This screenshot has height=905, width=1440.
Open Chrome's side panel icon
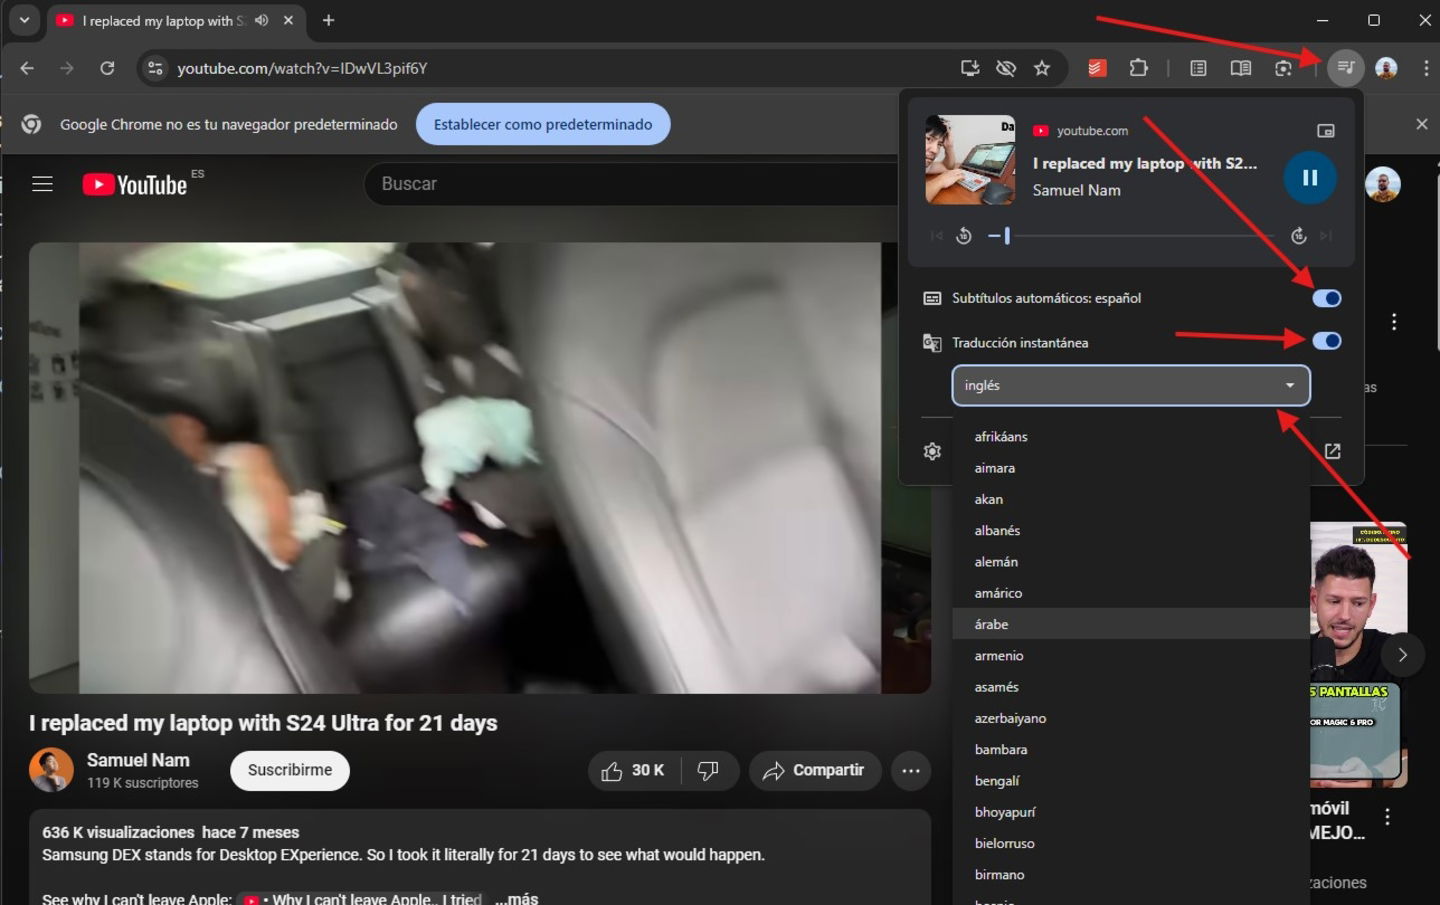pos(1198,68)
